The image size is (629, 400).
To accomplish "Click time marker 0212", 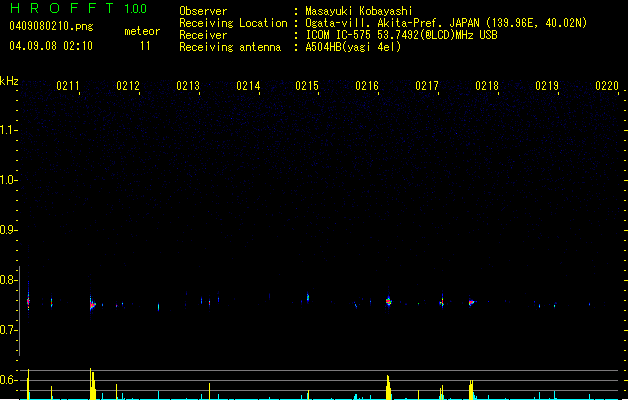I will click(x=128, y=86).
